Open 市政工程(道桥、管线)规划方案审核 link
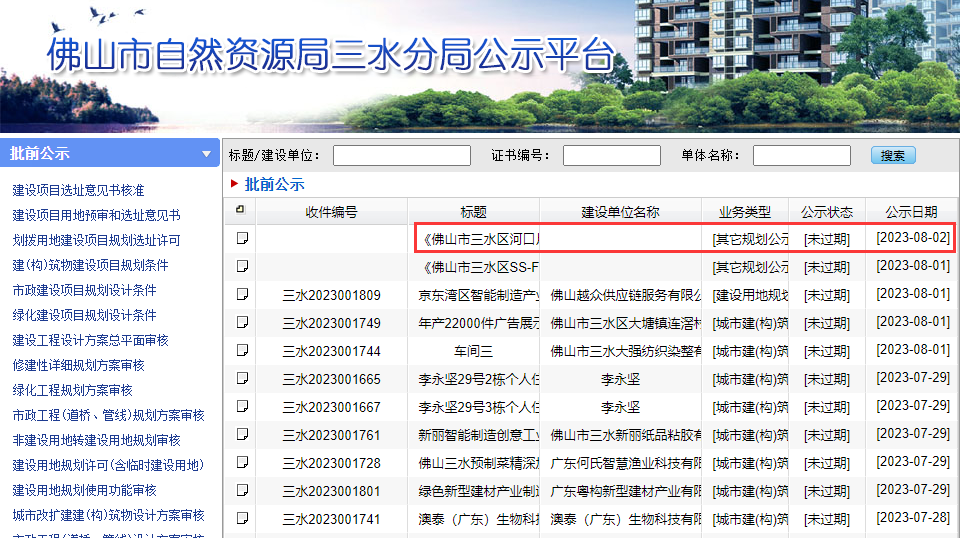The width and height of the screenshot is (968, 538). pyautogui.click(x=109, y=416)
